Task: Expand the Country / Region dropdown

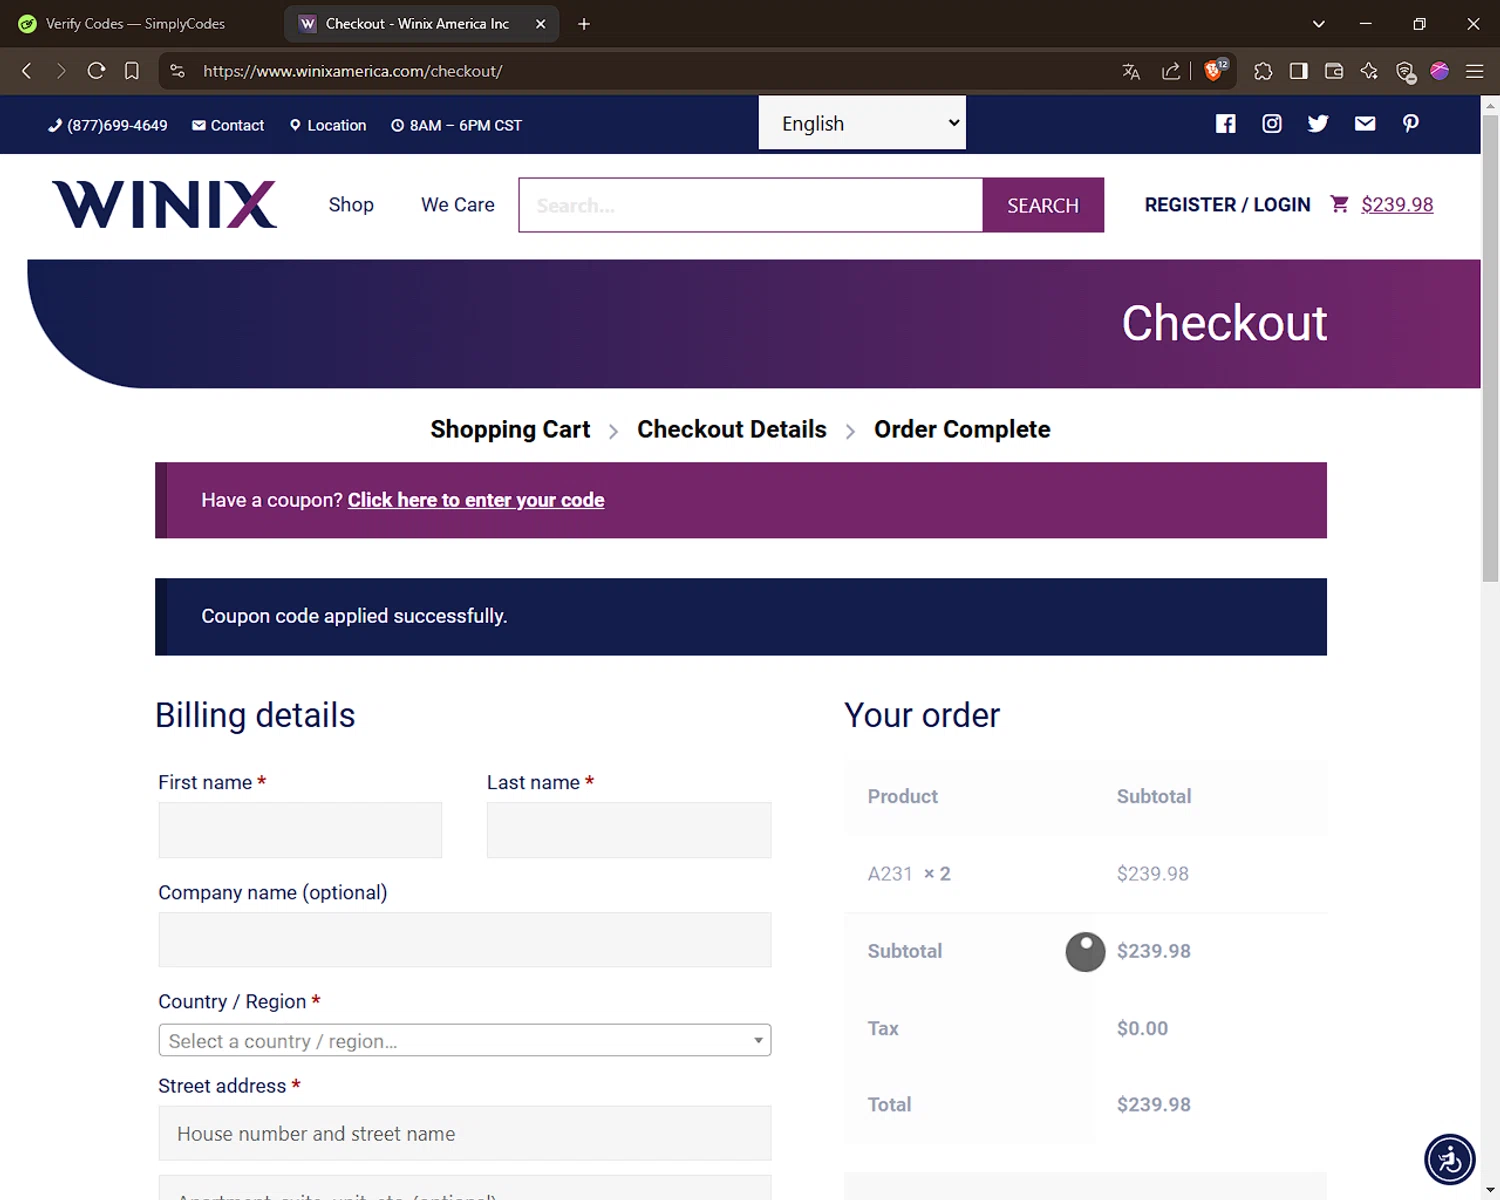Action: (x=465, y=1040)
